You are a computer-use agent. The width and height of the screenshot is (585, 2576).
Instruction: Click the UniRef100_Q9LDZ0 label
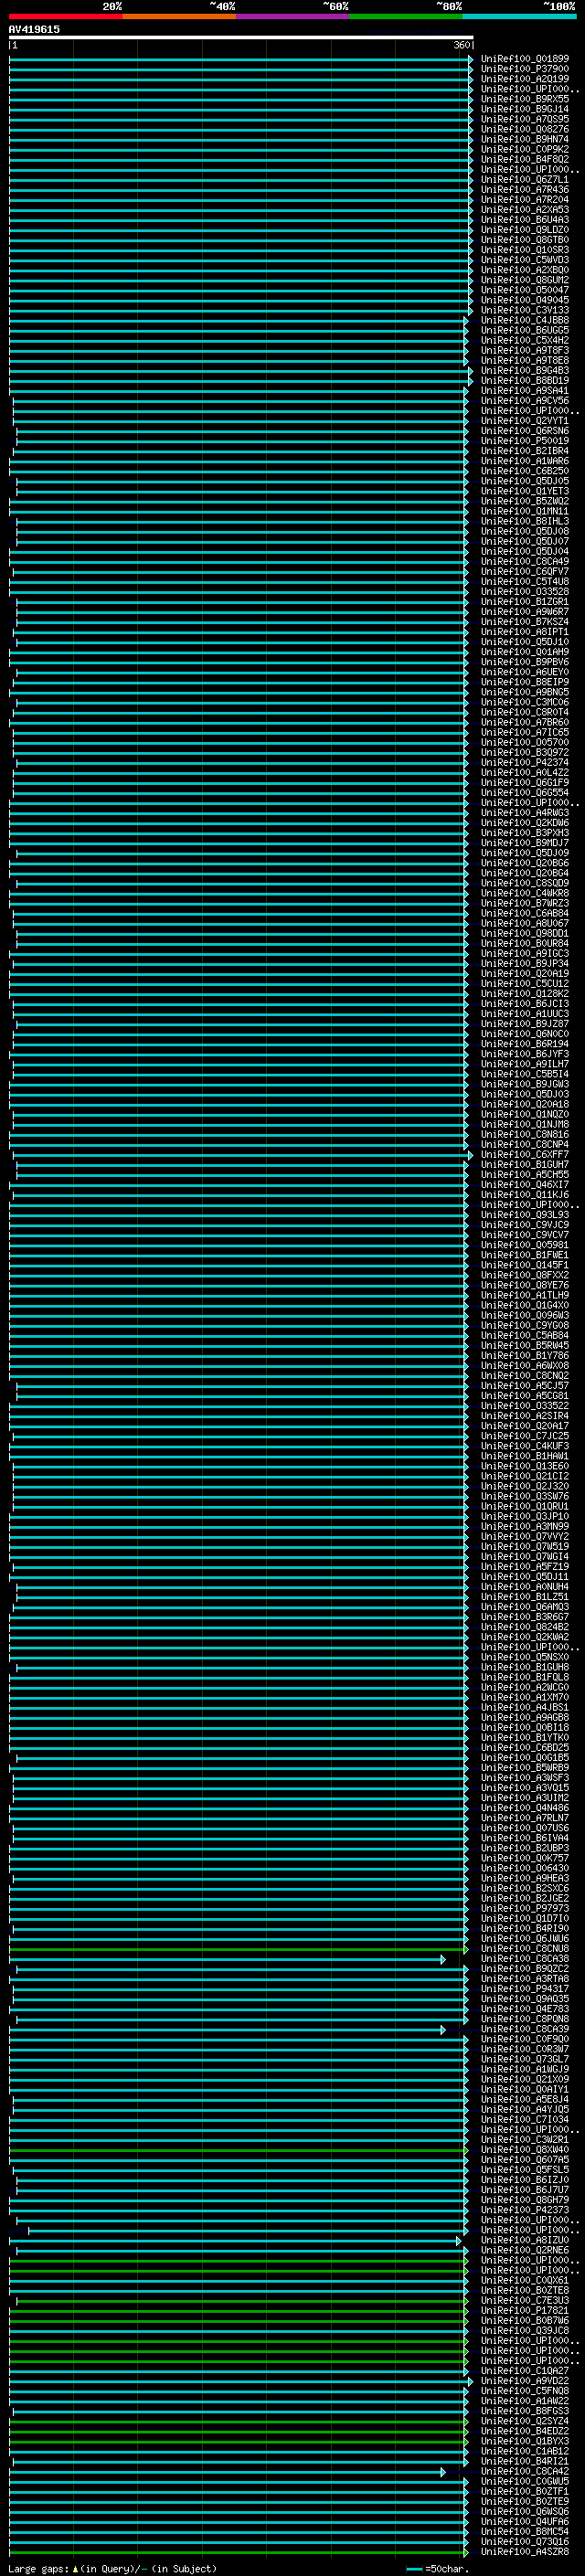524,230
